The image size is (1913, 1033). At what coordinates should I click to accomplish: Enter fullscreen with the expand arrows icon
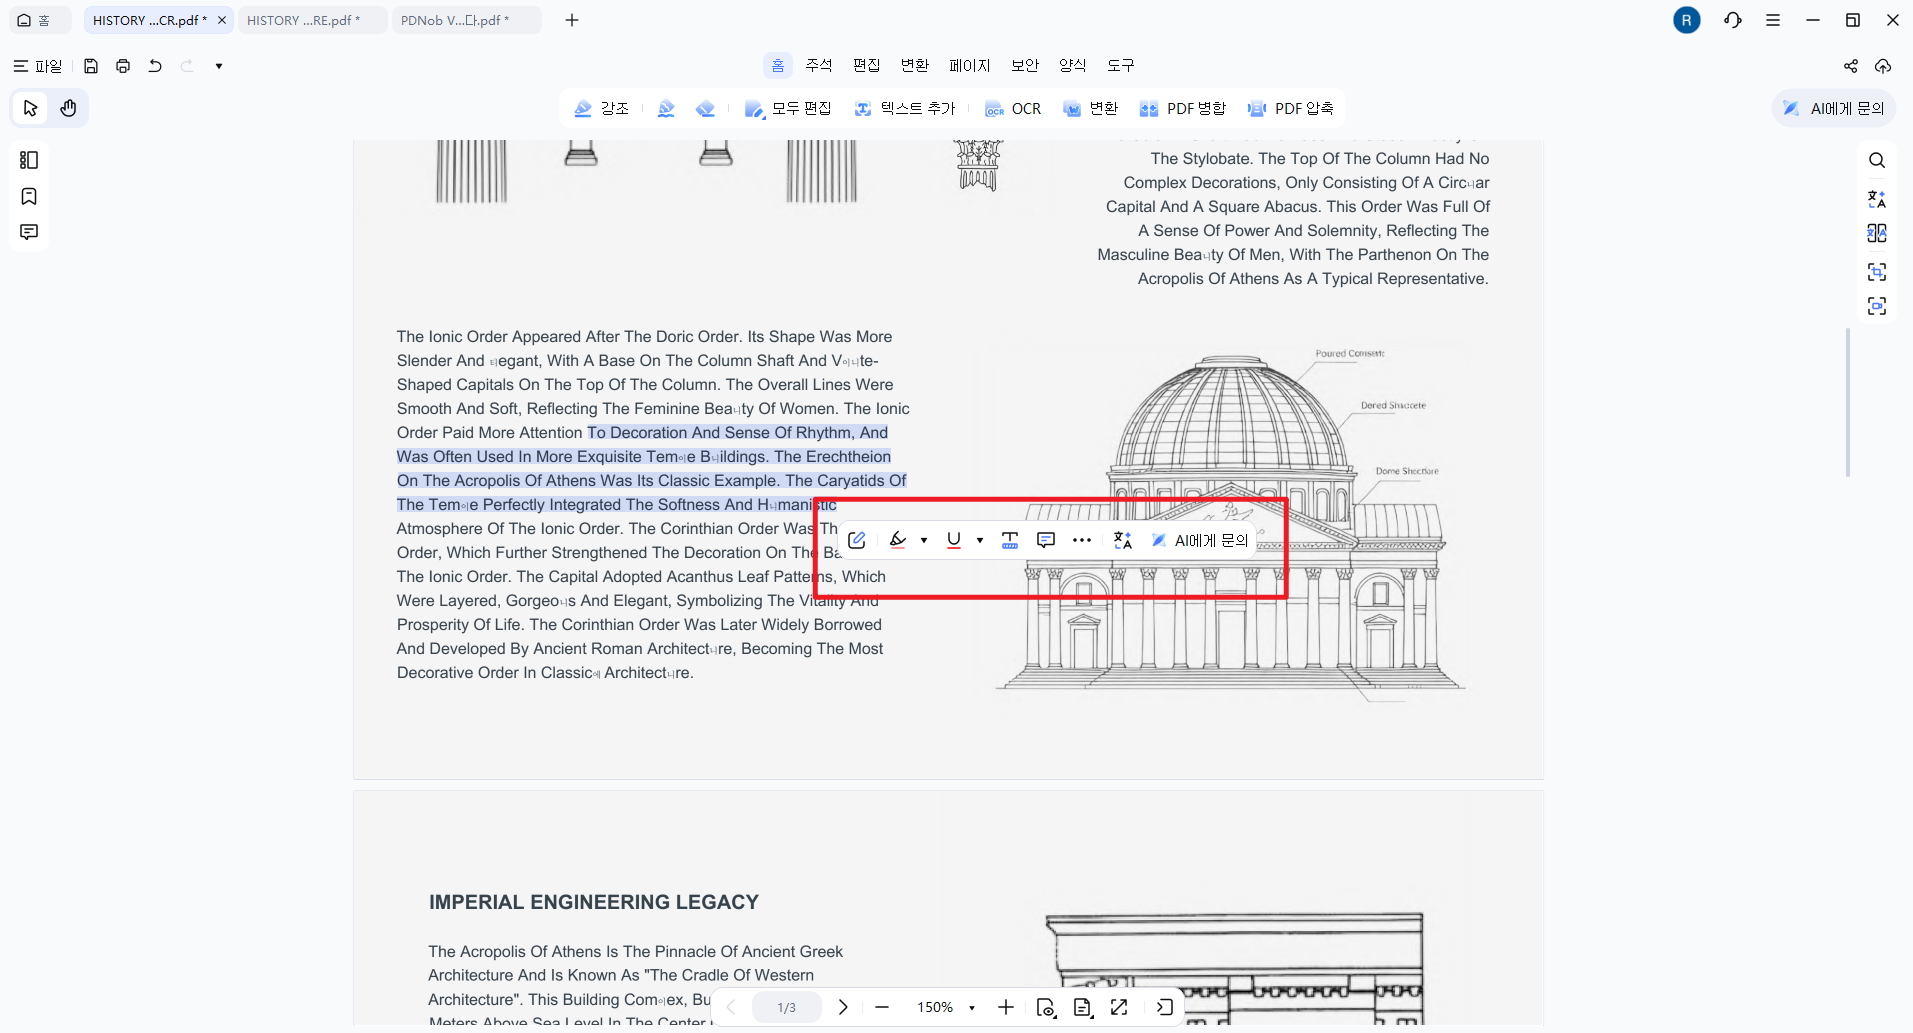(x=1119, y=1007)
